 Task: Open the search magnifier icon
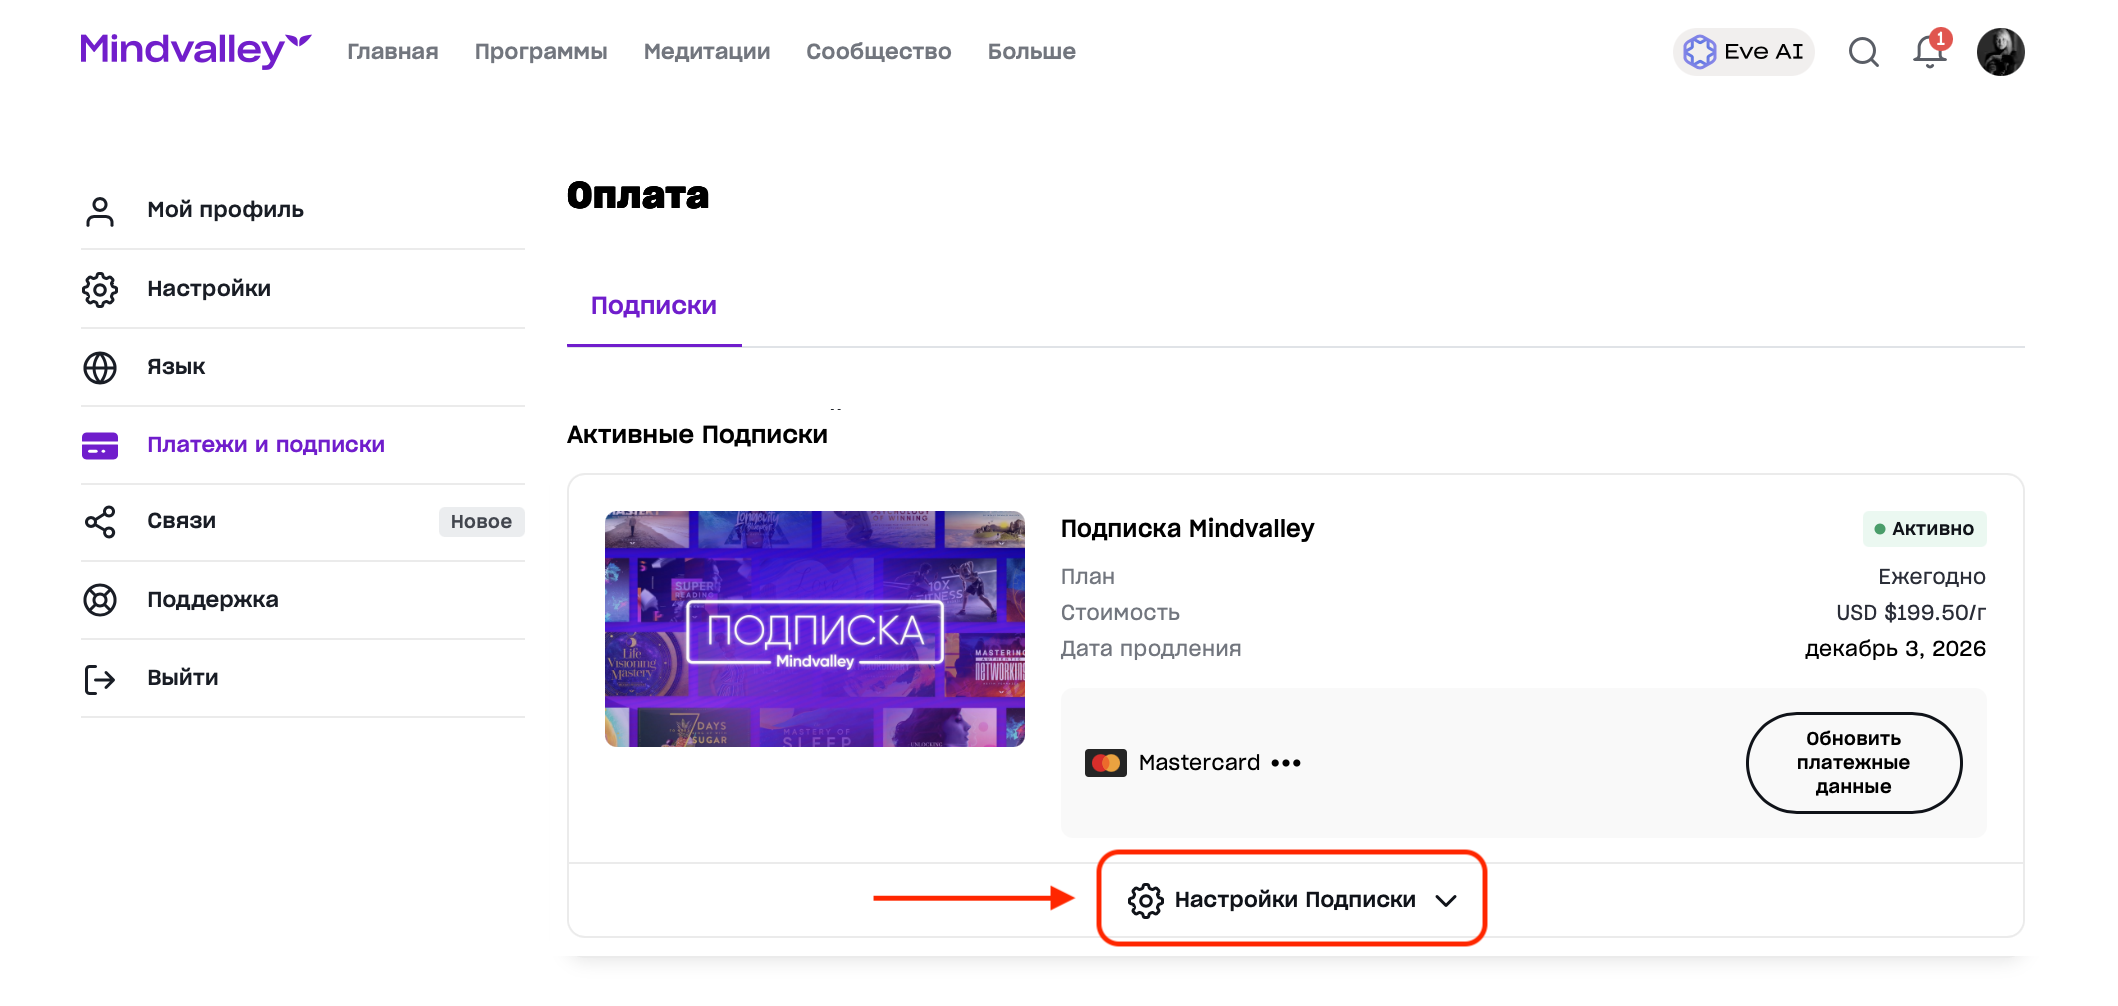click(1863, 52)
